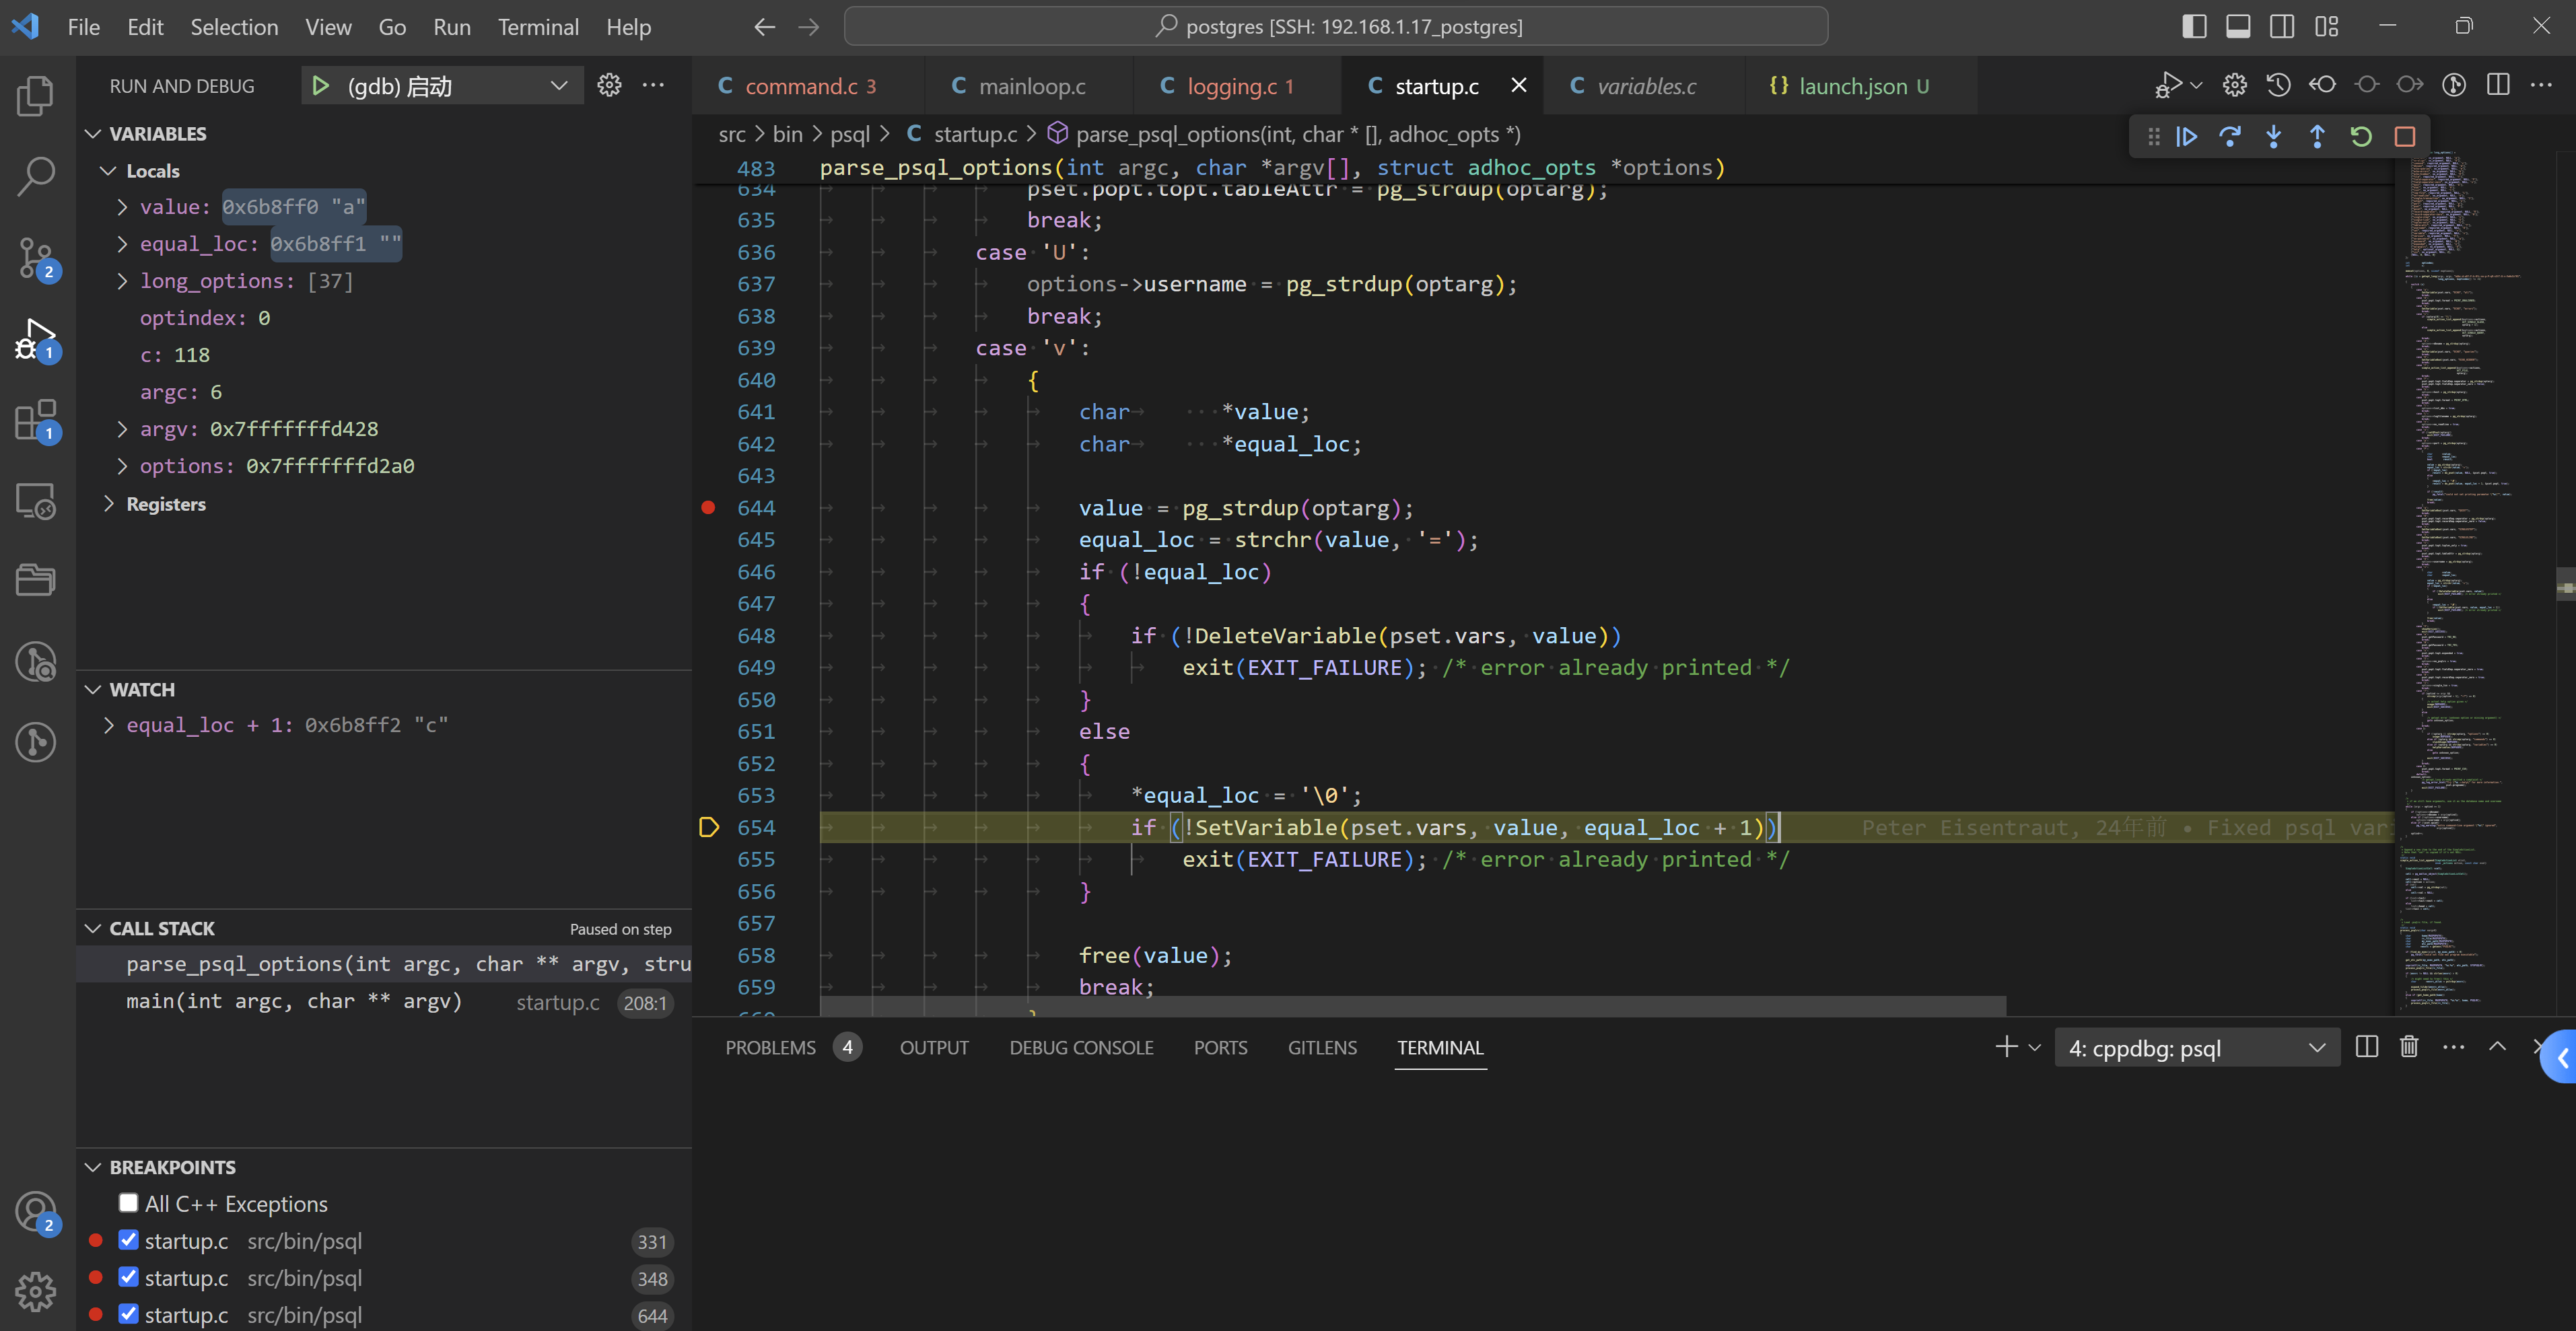2576x1331 pixels.
Task: Select main frame in call stack
Action: coord(294,1002)
